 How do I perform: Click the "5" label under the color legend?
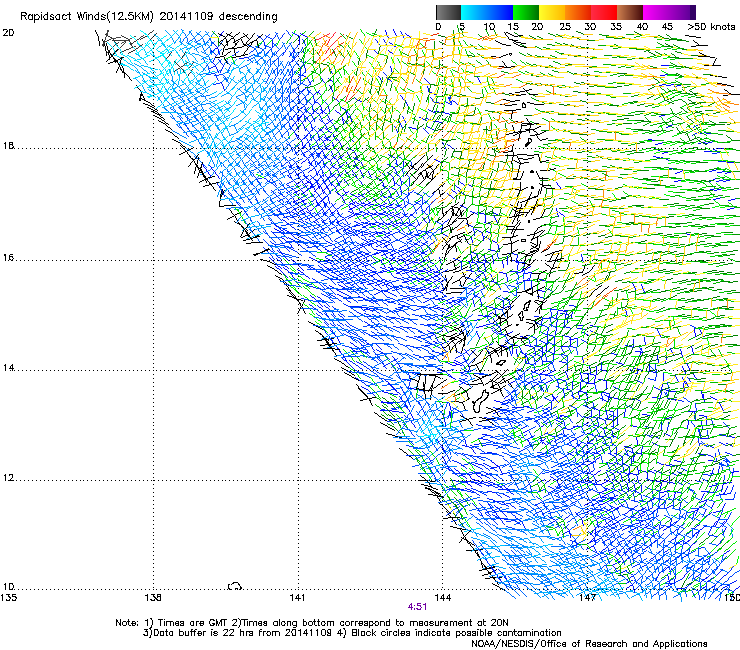pos(462,27)
